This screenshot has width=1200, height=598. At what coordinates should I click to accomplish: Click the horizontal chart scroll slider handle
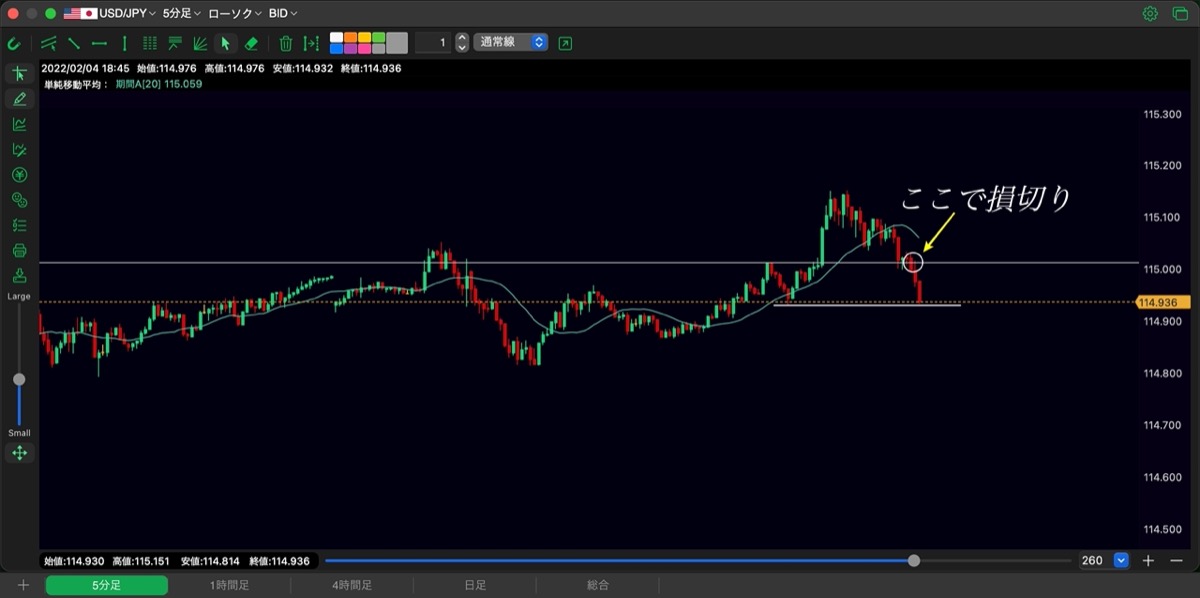click(914, 561)
